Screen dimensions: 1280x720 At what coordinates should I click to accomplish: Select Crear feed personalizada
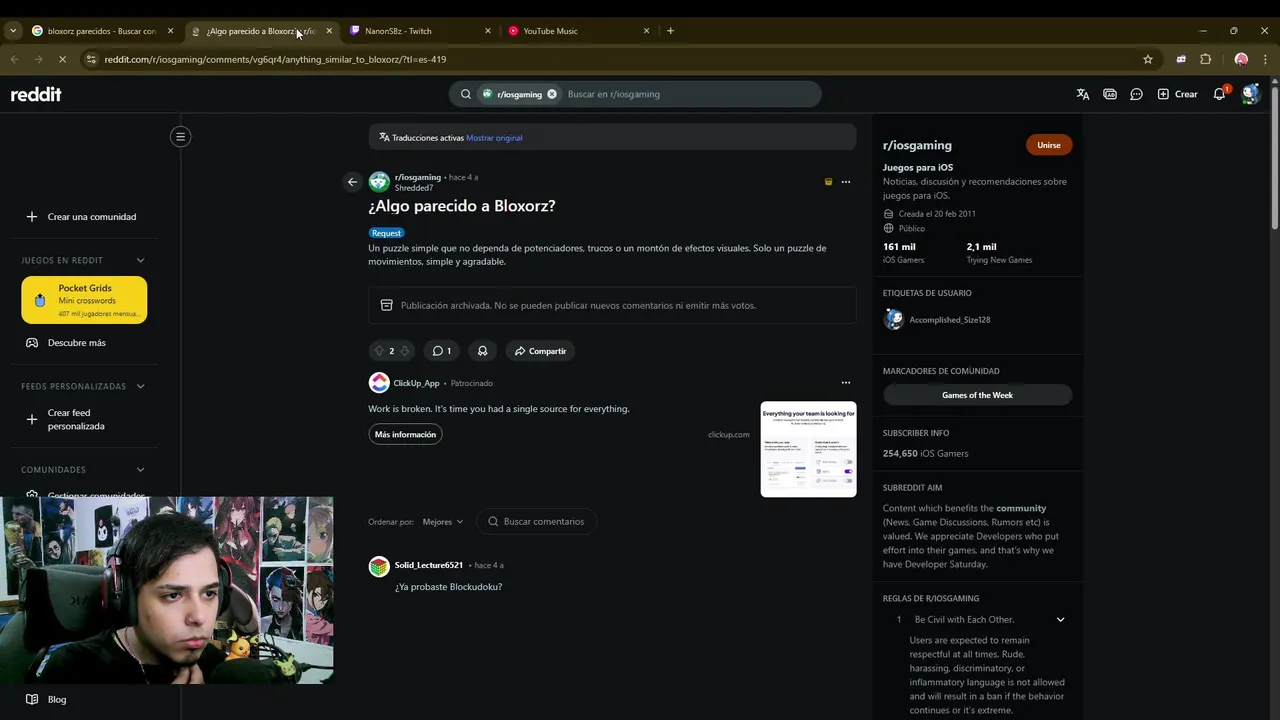84,419
